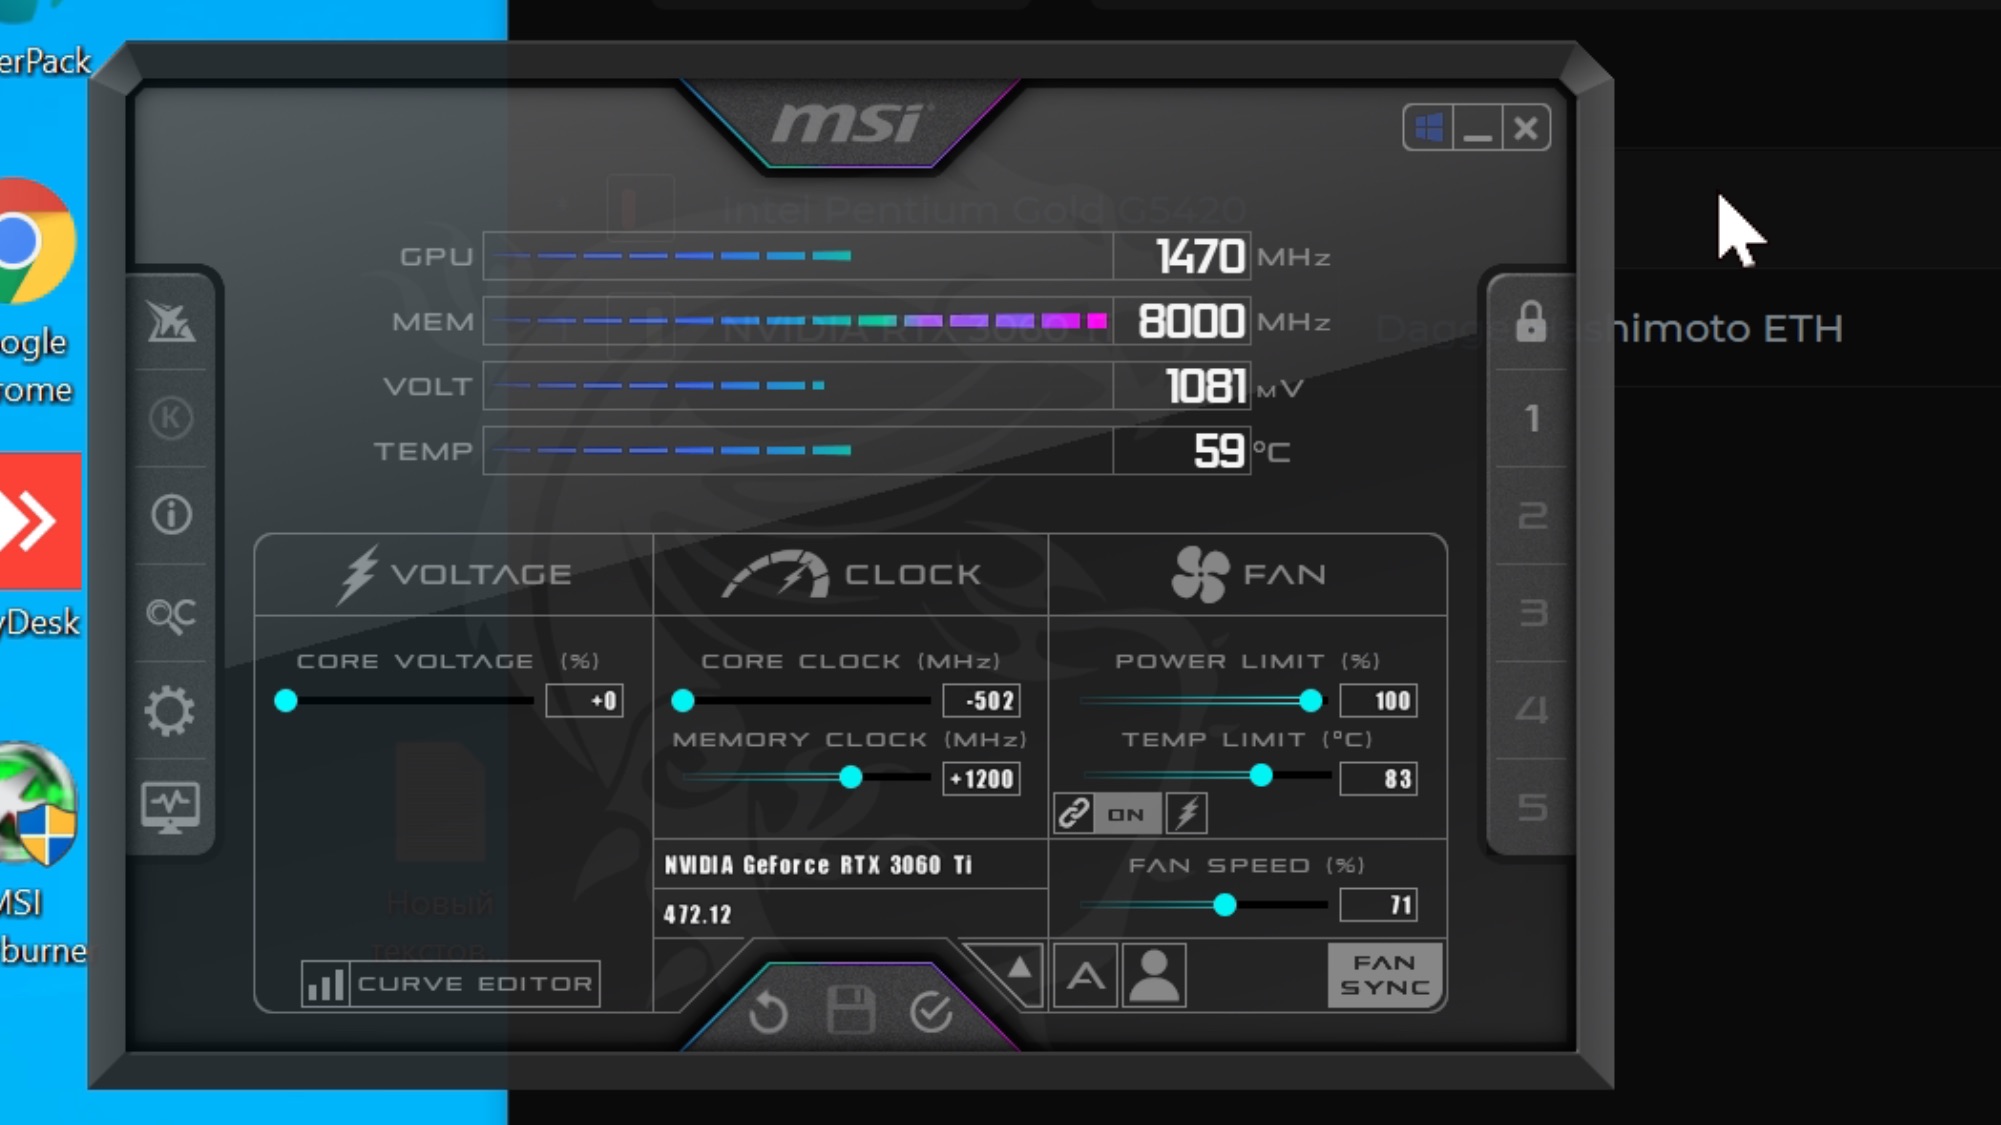Screen dimensions: 2001x1125
Task: Close the MSI Afterburner window
Action: click(x=1526, y=127)
